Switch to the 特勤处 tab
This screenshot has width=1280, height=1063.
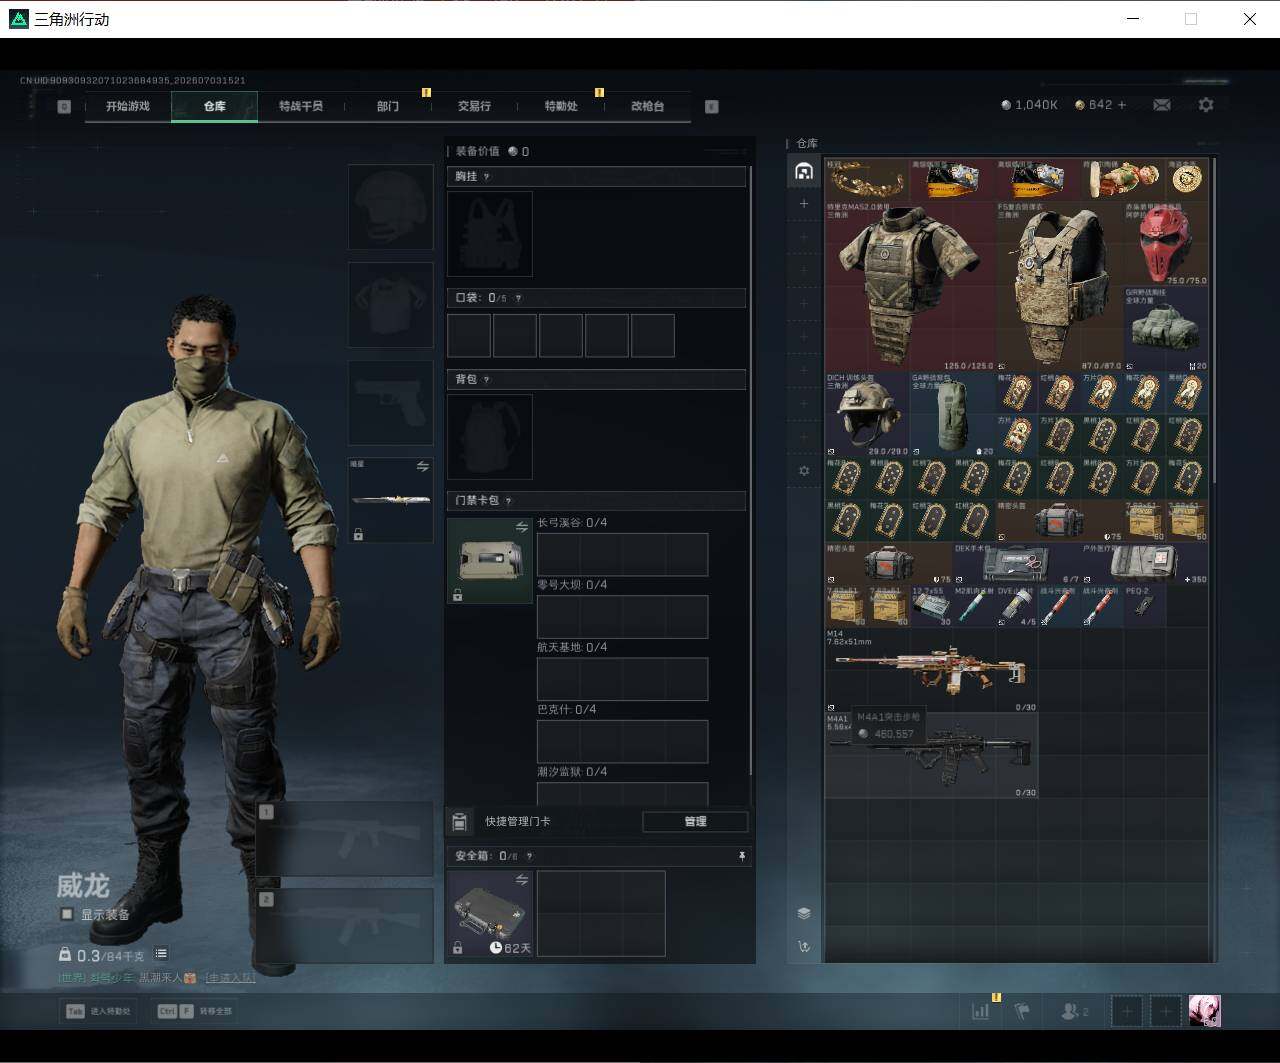(561, 106)
